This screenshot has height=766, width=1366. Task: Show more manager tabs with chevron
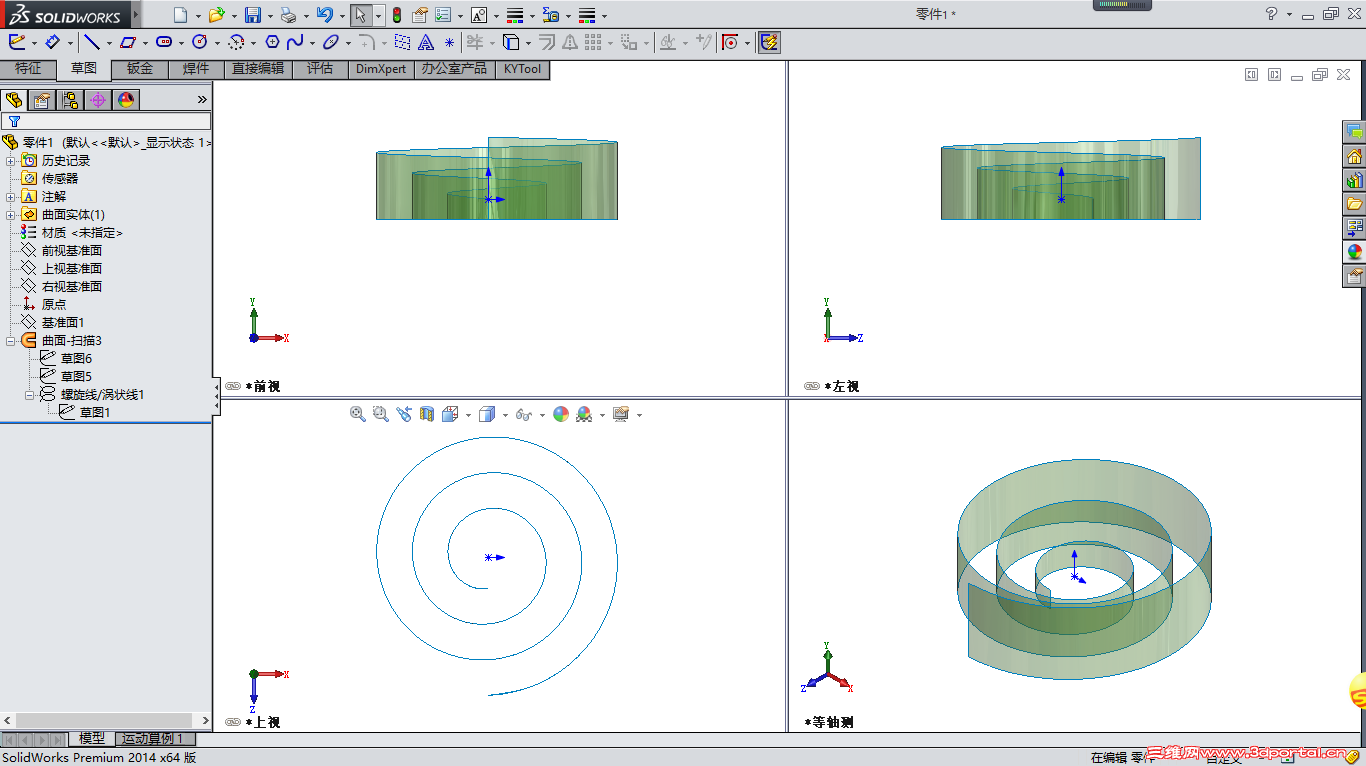(x=202, y=99)
